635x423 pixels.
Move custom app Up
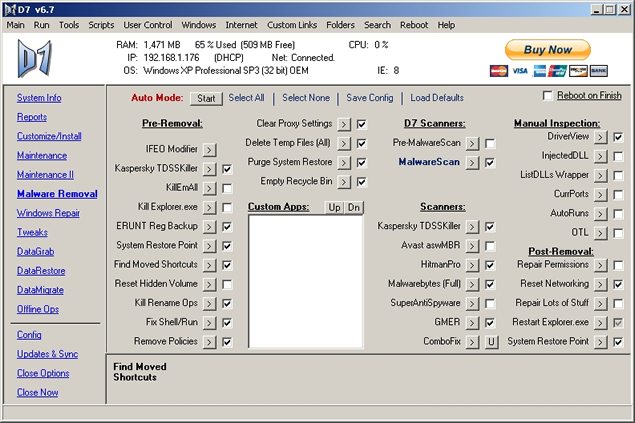tap(334, 208)
